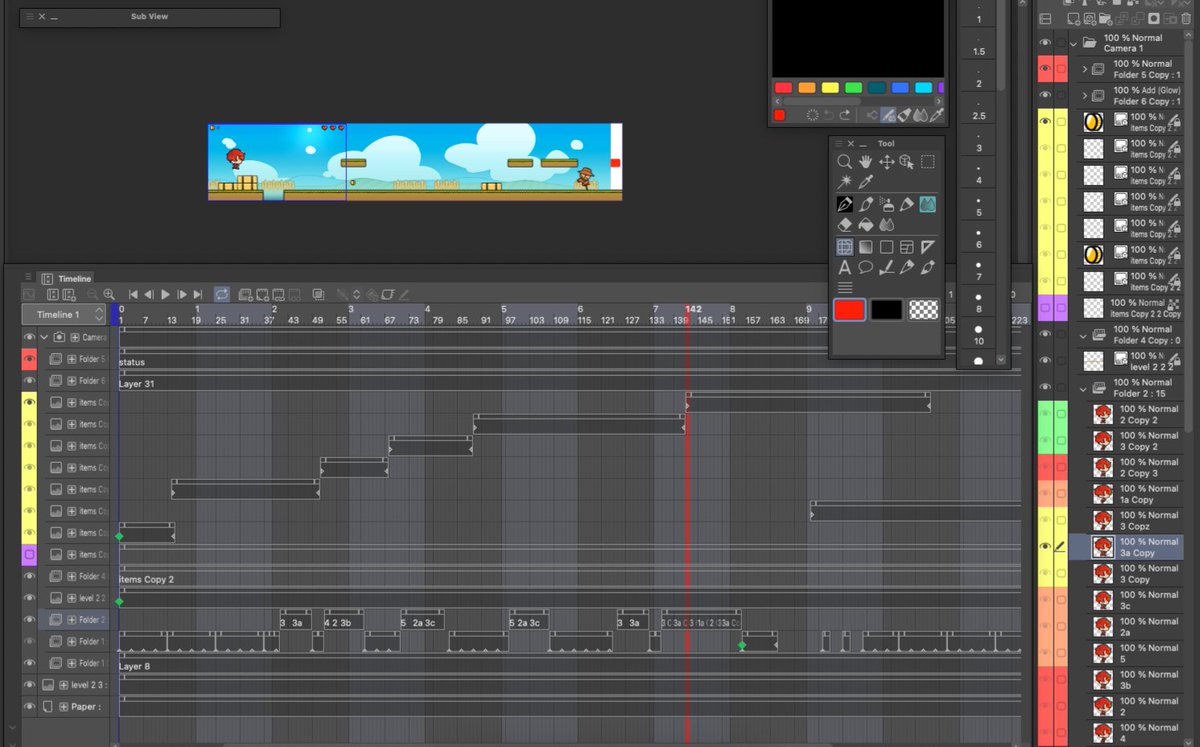Collapse Camera 1 folder in Layer panel
Viewport: 1200px width, 747px height.
coord(1074,44)
